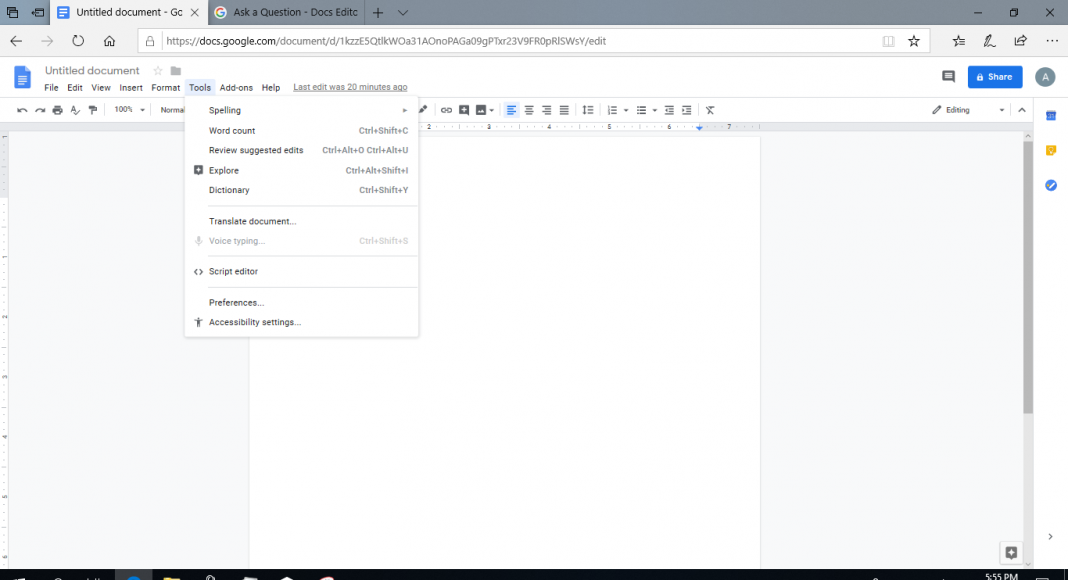The image size is (1068, 580).
Task: Click the highlight color pen icon
Action: coord(423,110)
